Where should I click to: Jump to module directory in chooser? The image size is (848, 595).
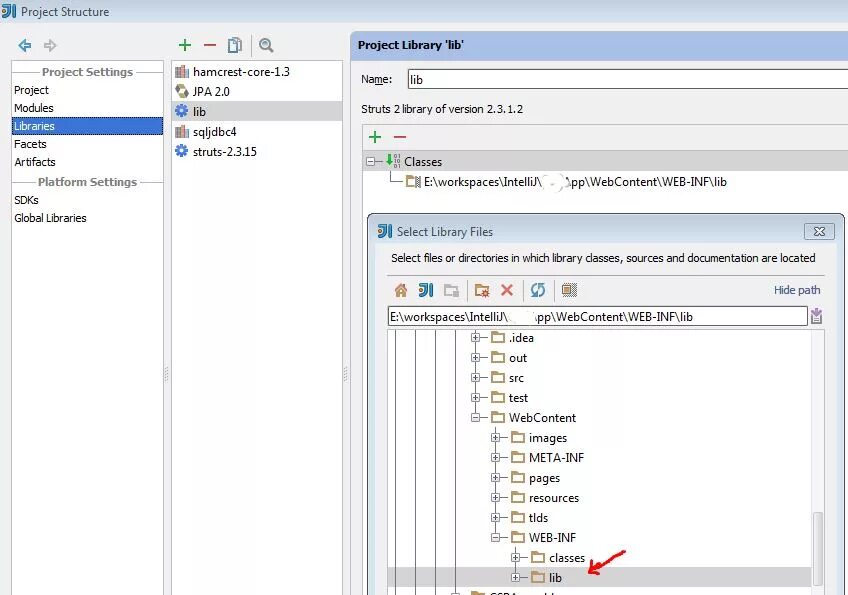pyautogui.click(x=451, y=290)
